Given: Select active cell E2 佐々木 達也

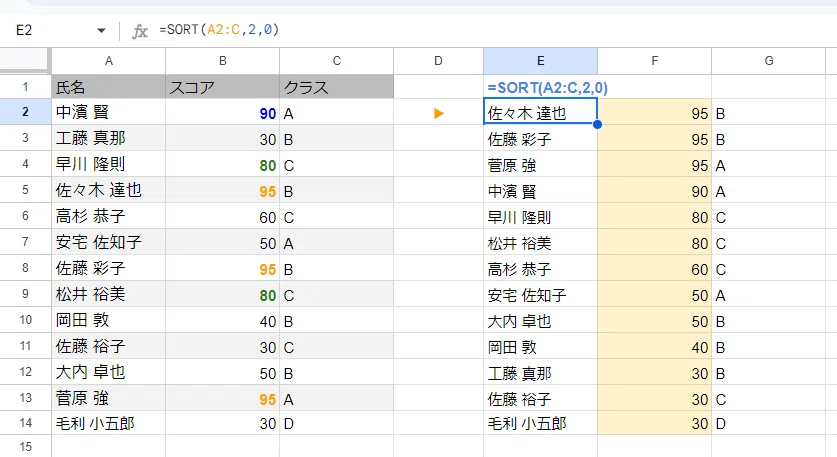Looking at the screenshot, I should (x=540, y=112).
